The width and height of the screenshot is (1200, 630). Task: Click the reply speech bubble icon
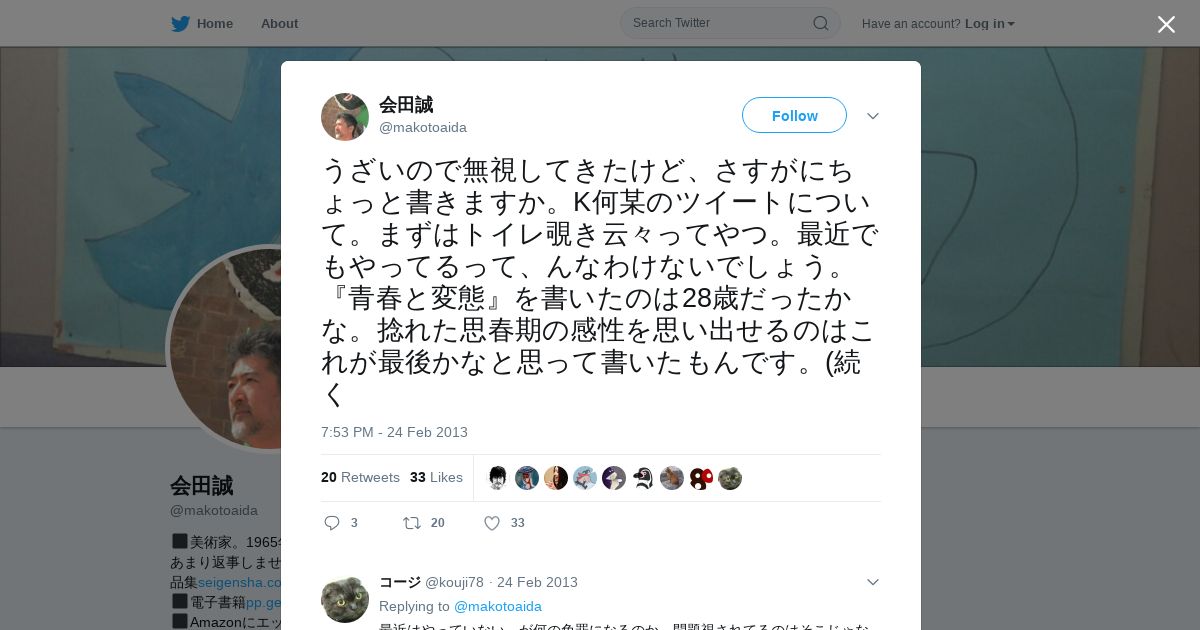[x=333, y=522]
